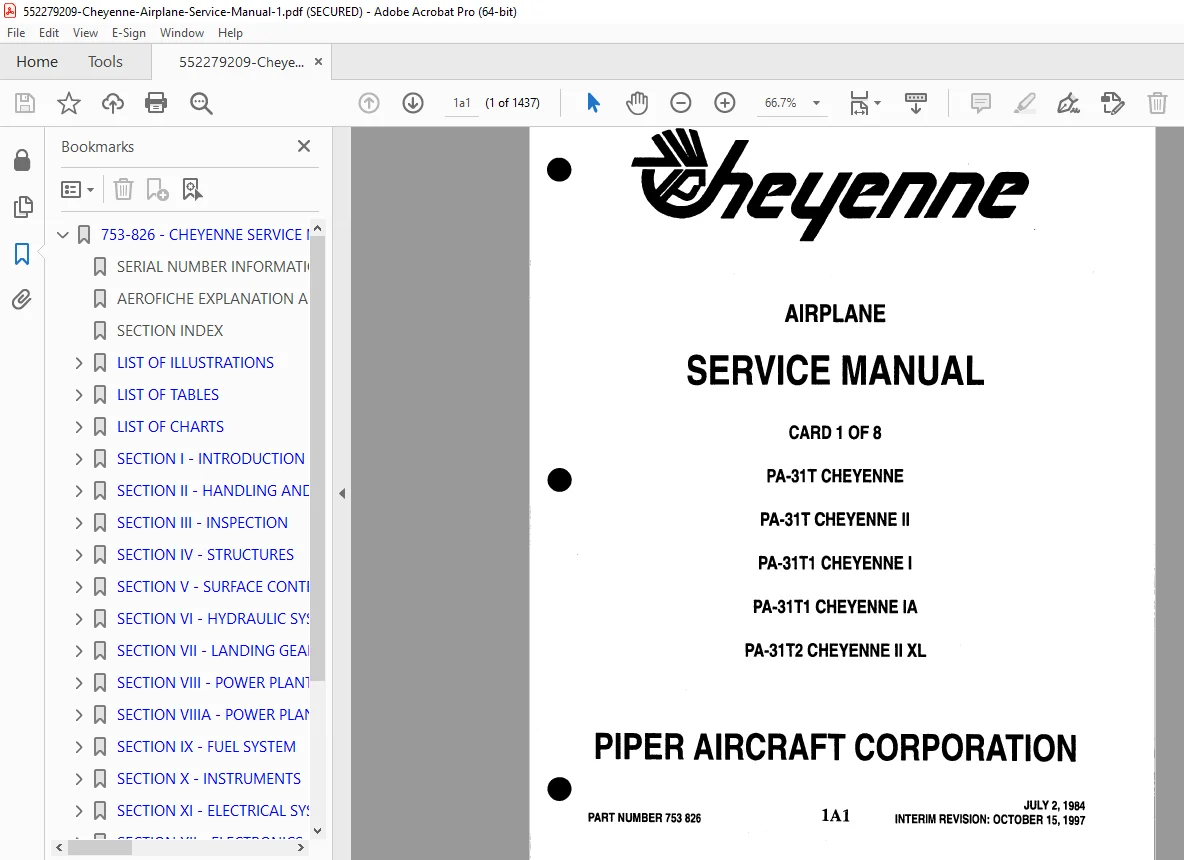Collapse navigation pane with divider arrow
This screenshot has height=860, width=1184.
click(342, 494)
